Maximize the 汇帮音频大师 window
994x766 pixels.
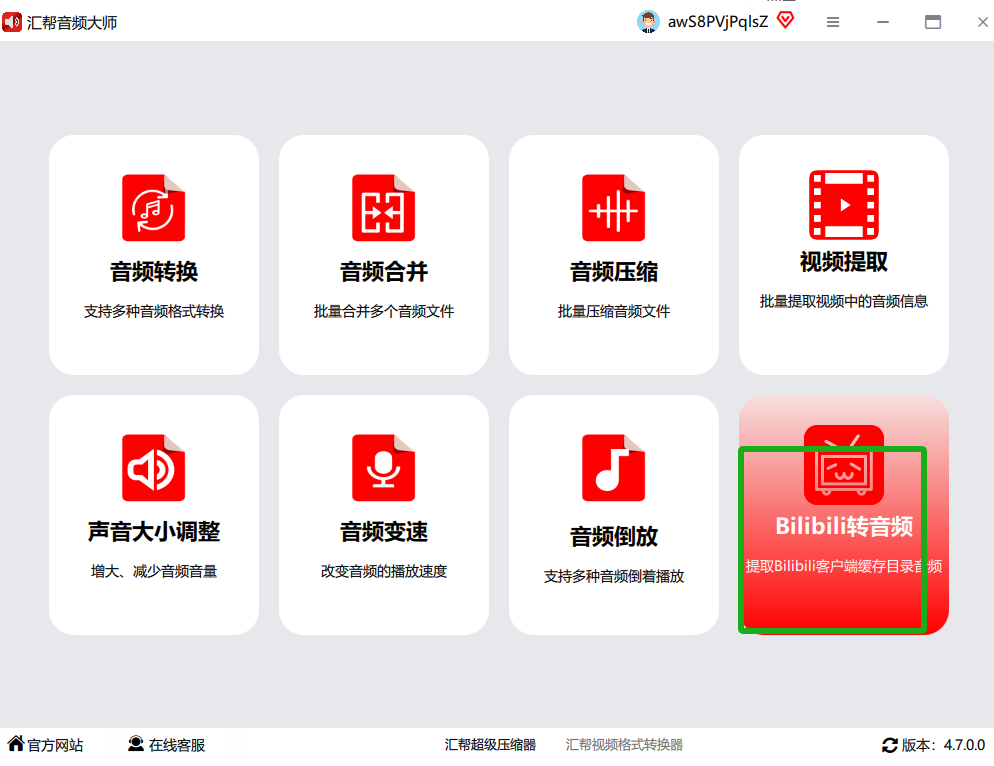[x=933, y=22]
